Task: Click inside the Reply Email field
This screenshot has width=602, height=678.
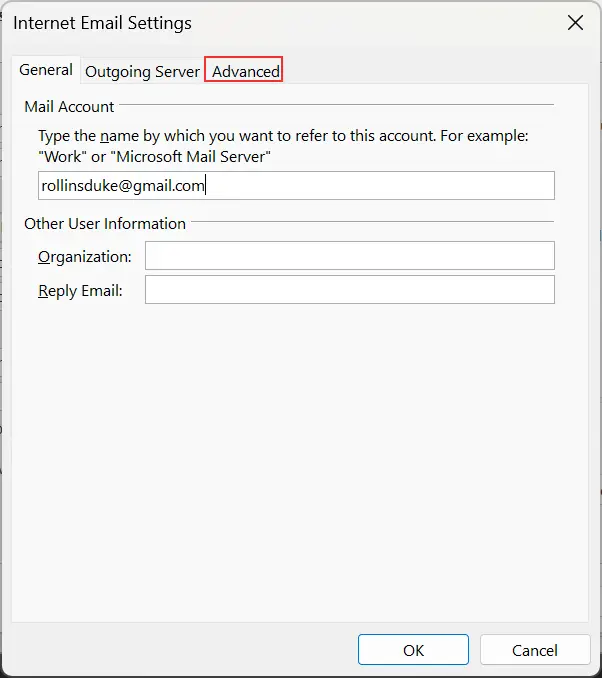Action: coord(349,290)
